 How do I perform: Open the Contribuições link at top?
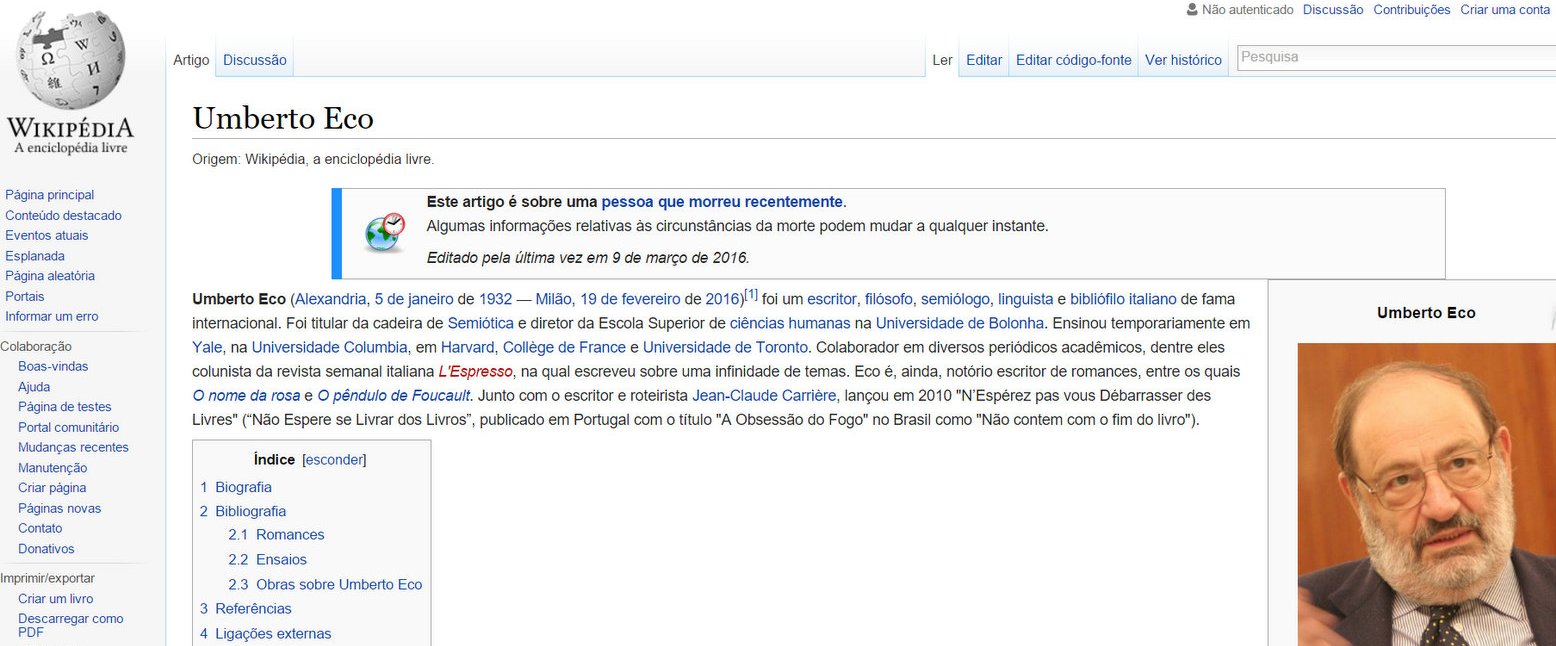click(1411, 10)
